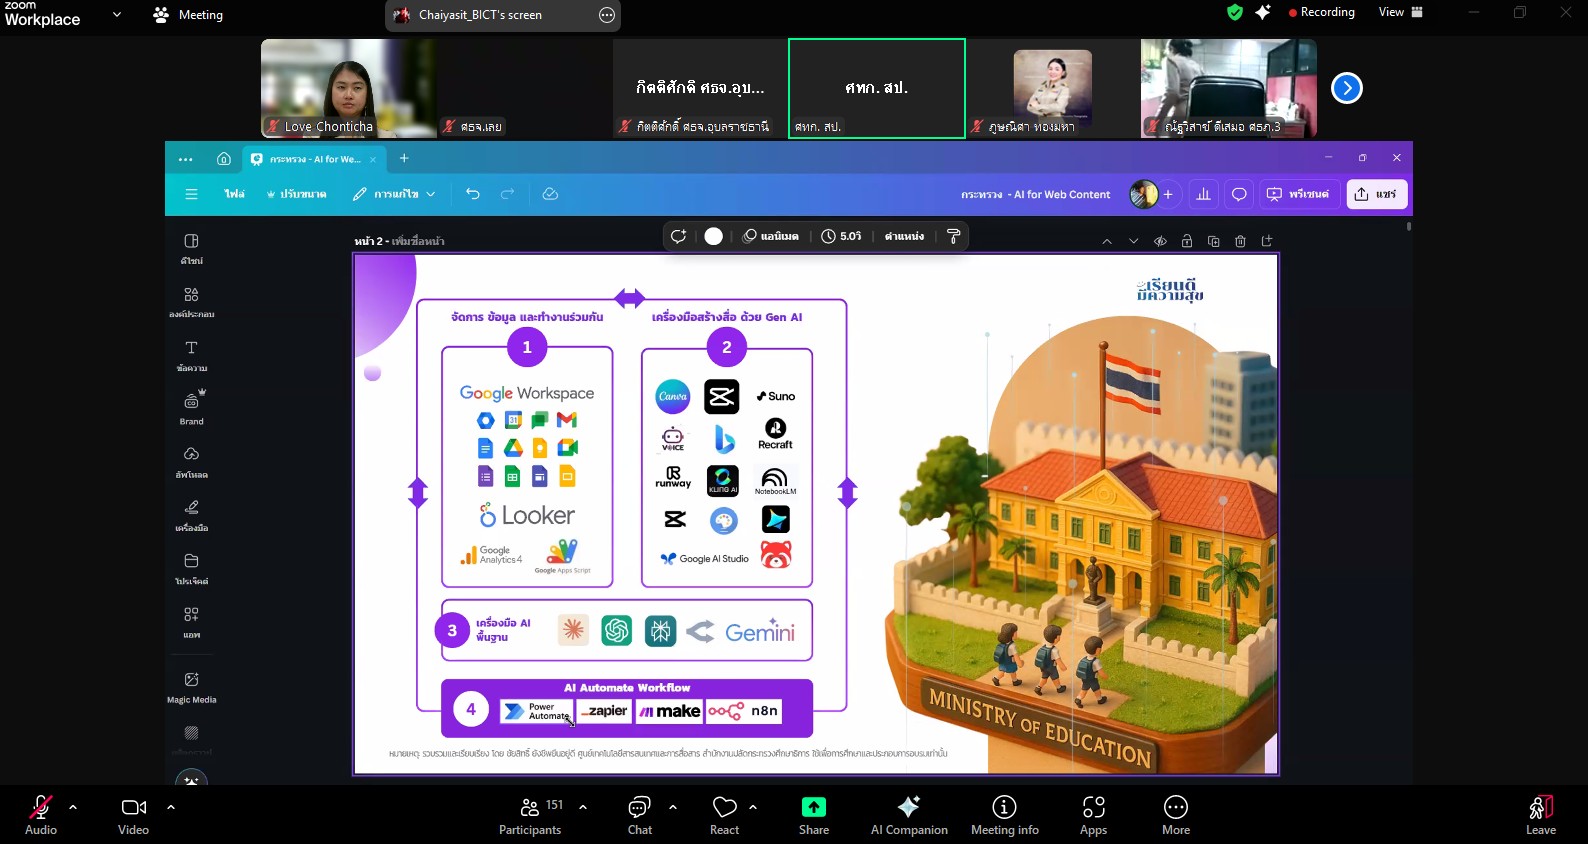Open the Zoom Workplace dropdown arrow
The height and width of the screenshot is (844, 1588).
(117, 15)
